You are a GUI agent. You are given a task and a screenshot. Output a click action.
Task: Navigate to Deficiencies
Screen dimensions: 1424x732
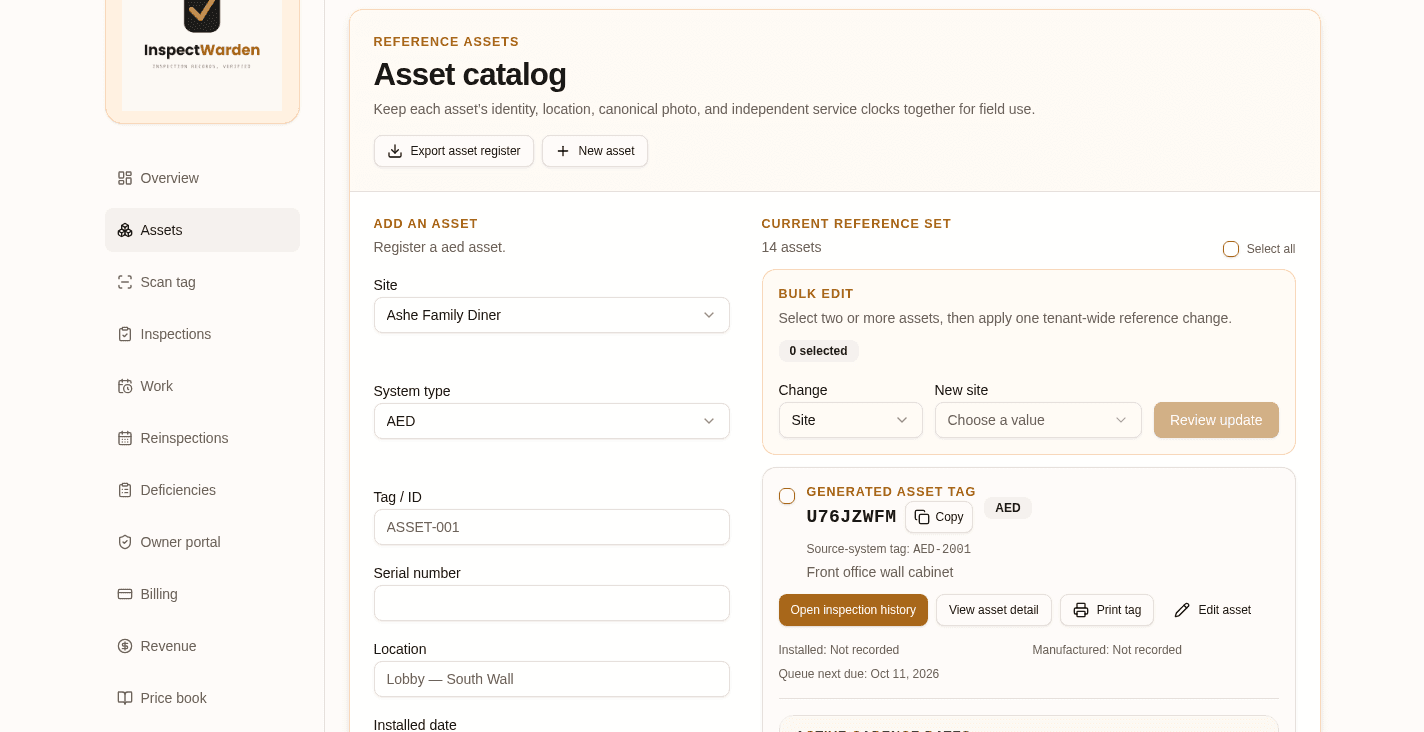[x=202, y=490]
